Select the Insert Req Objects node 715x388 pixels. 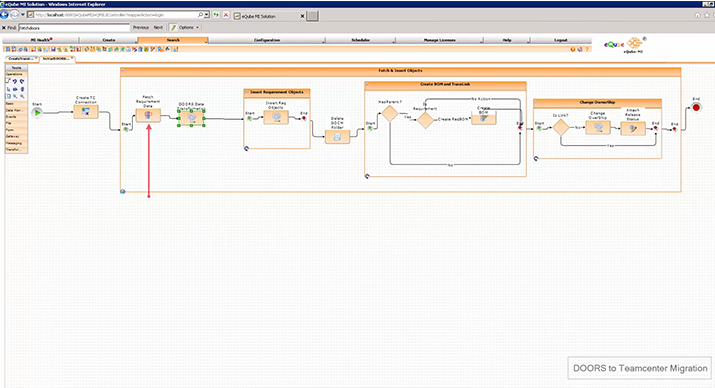click(x=276, y=117)
